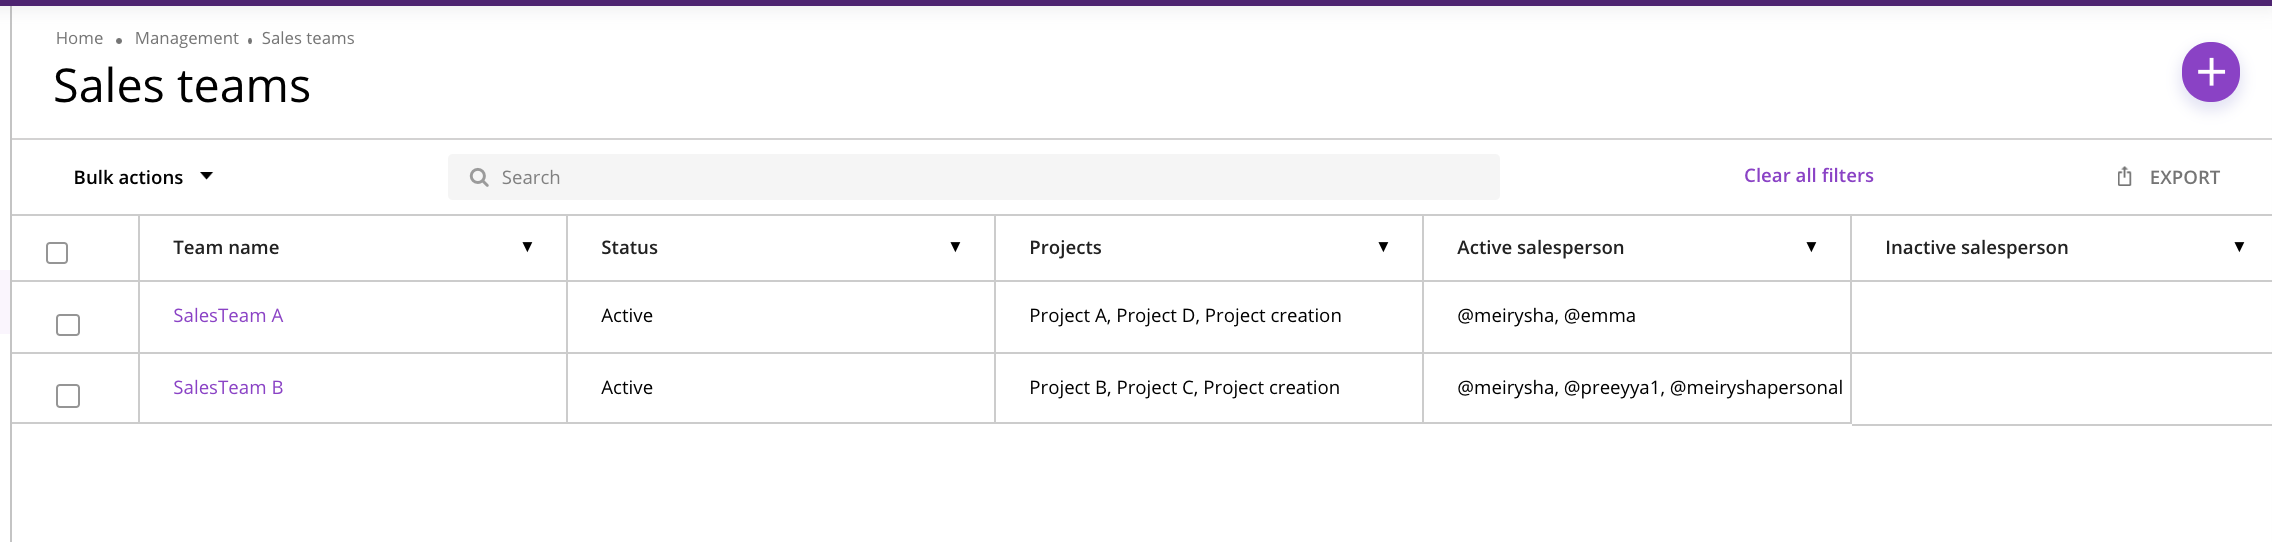Click the EXPORT button label
This screenshot has width=2272, height=542.
2184,177
